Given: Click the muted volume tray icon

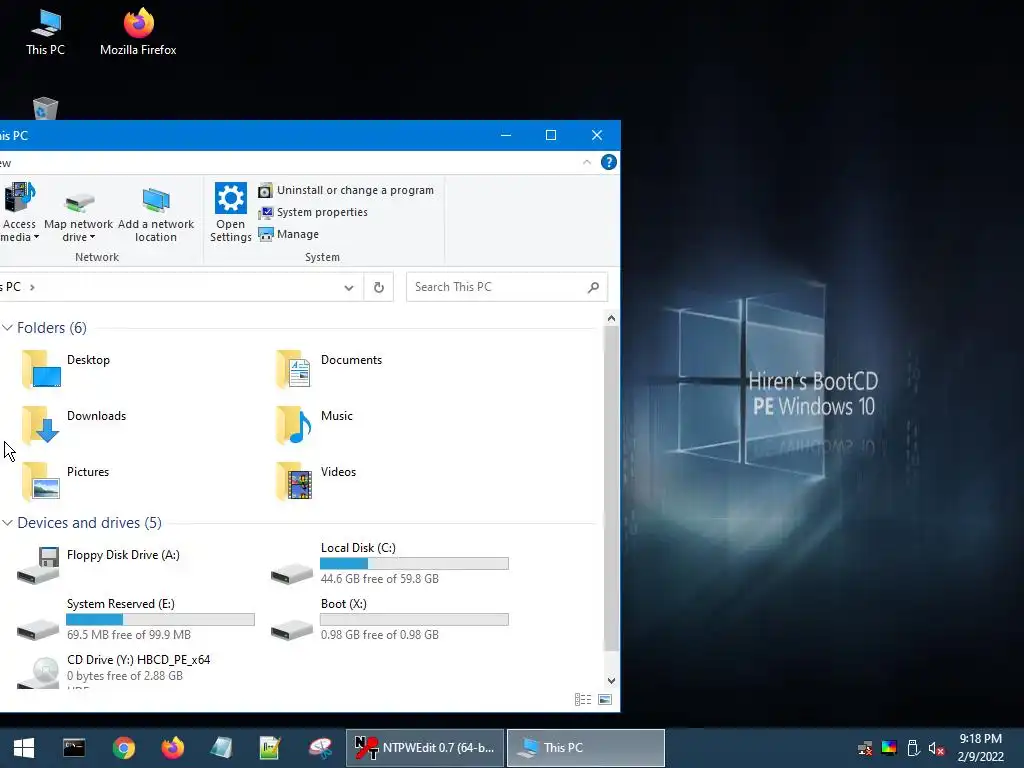Looking at the screenshot, I should click(936, 748).
